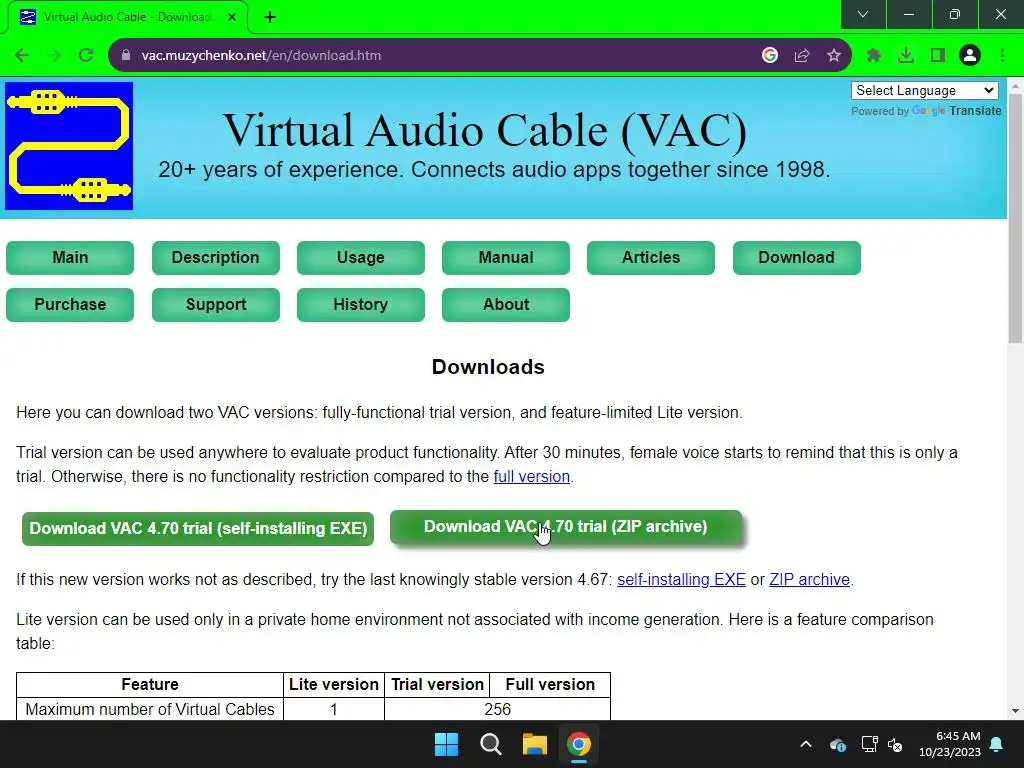Open taskbar Search magnifier
Viewport: 1024px width, 768px height.
(490, 744)
